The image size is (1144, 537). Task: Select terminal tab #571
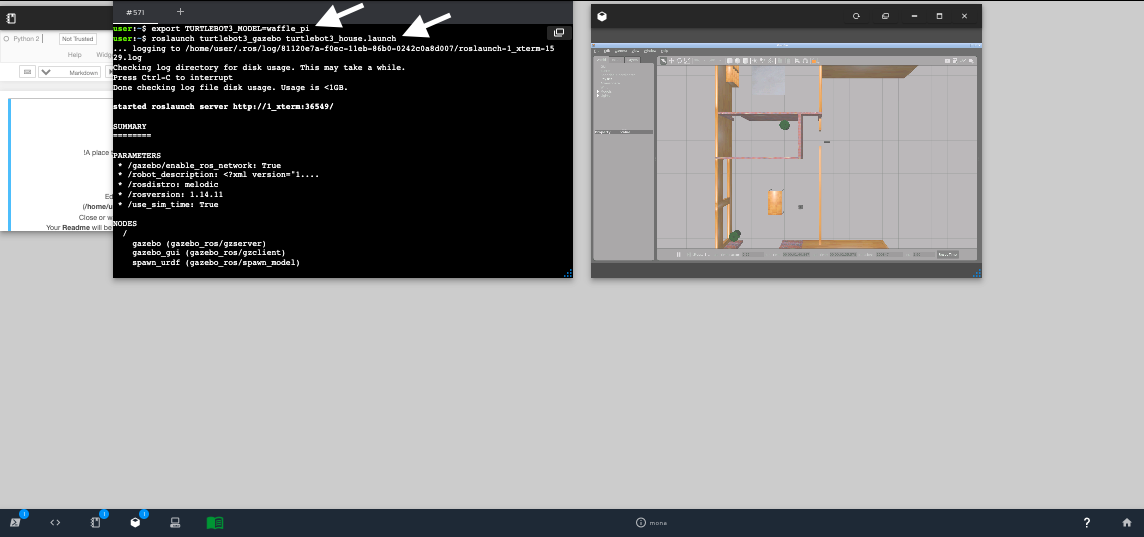[134, 12]
